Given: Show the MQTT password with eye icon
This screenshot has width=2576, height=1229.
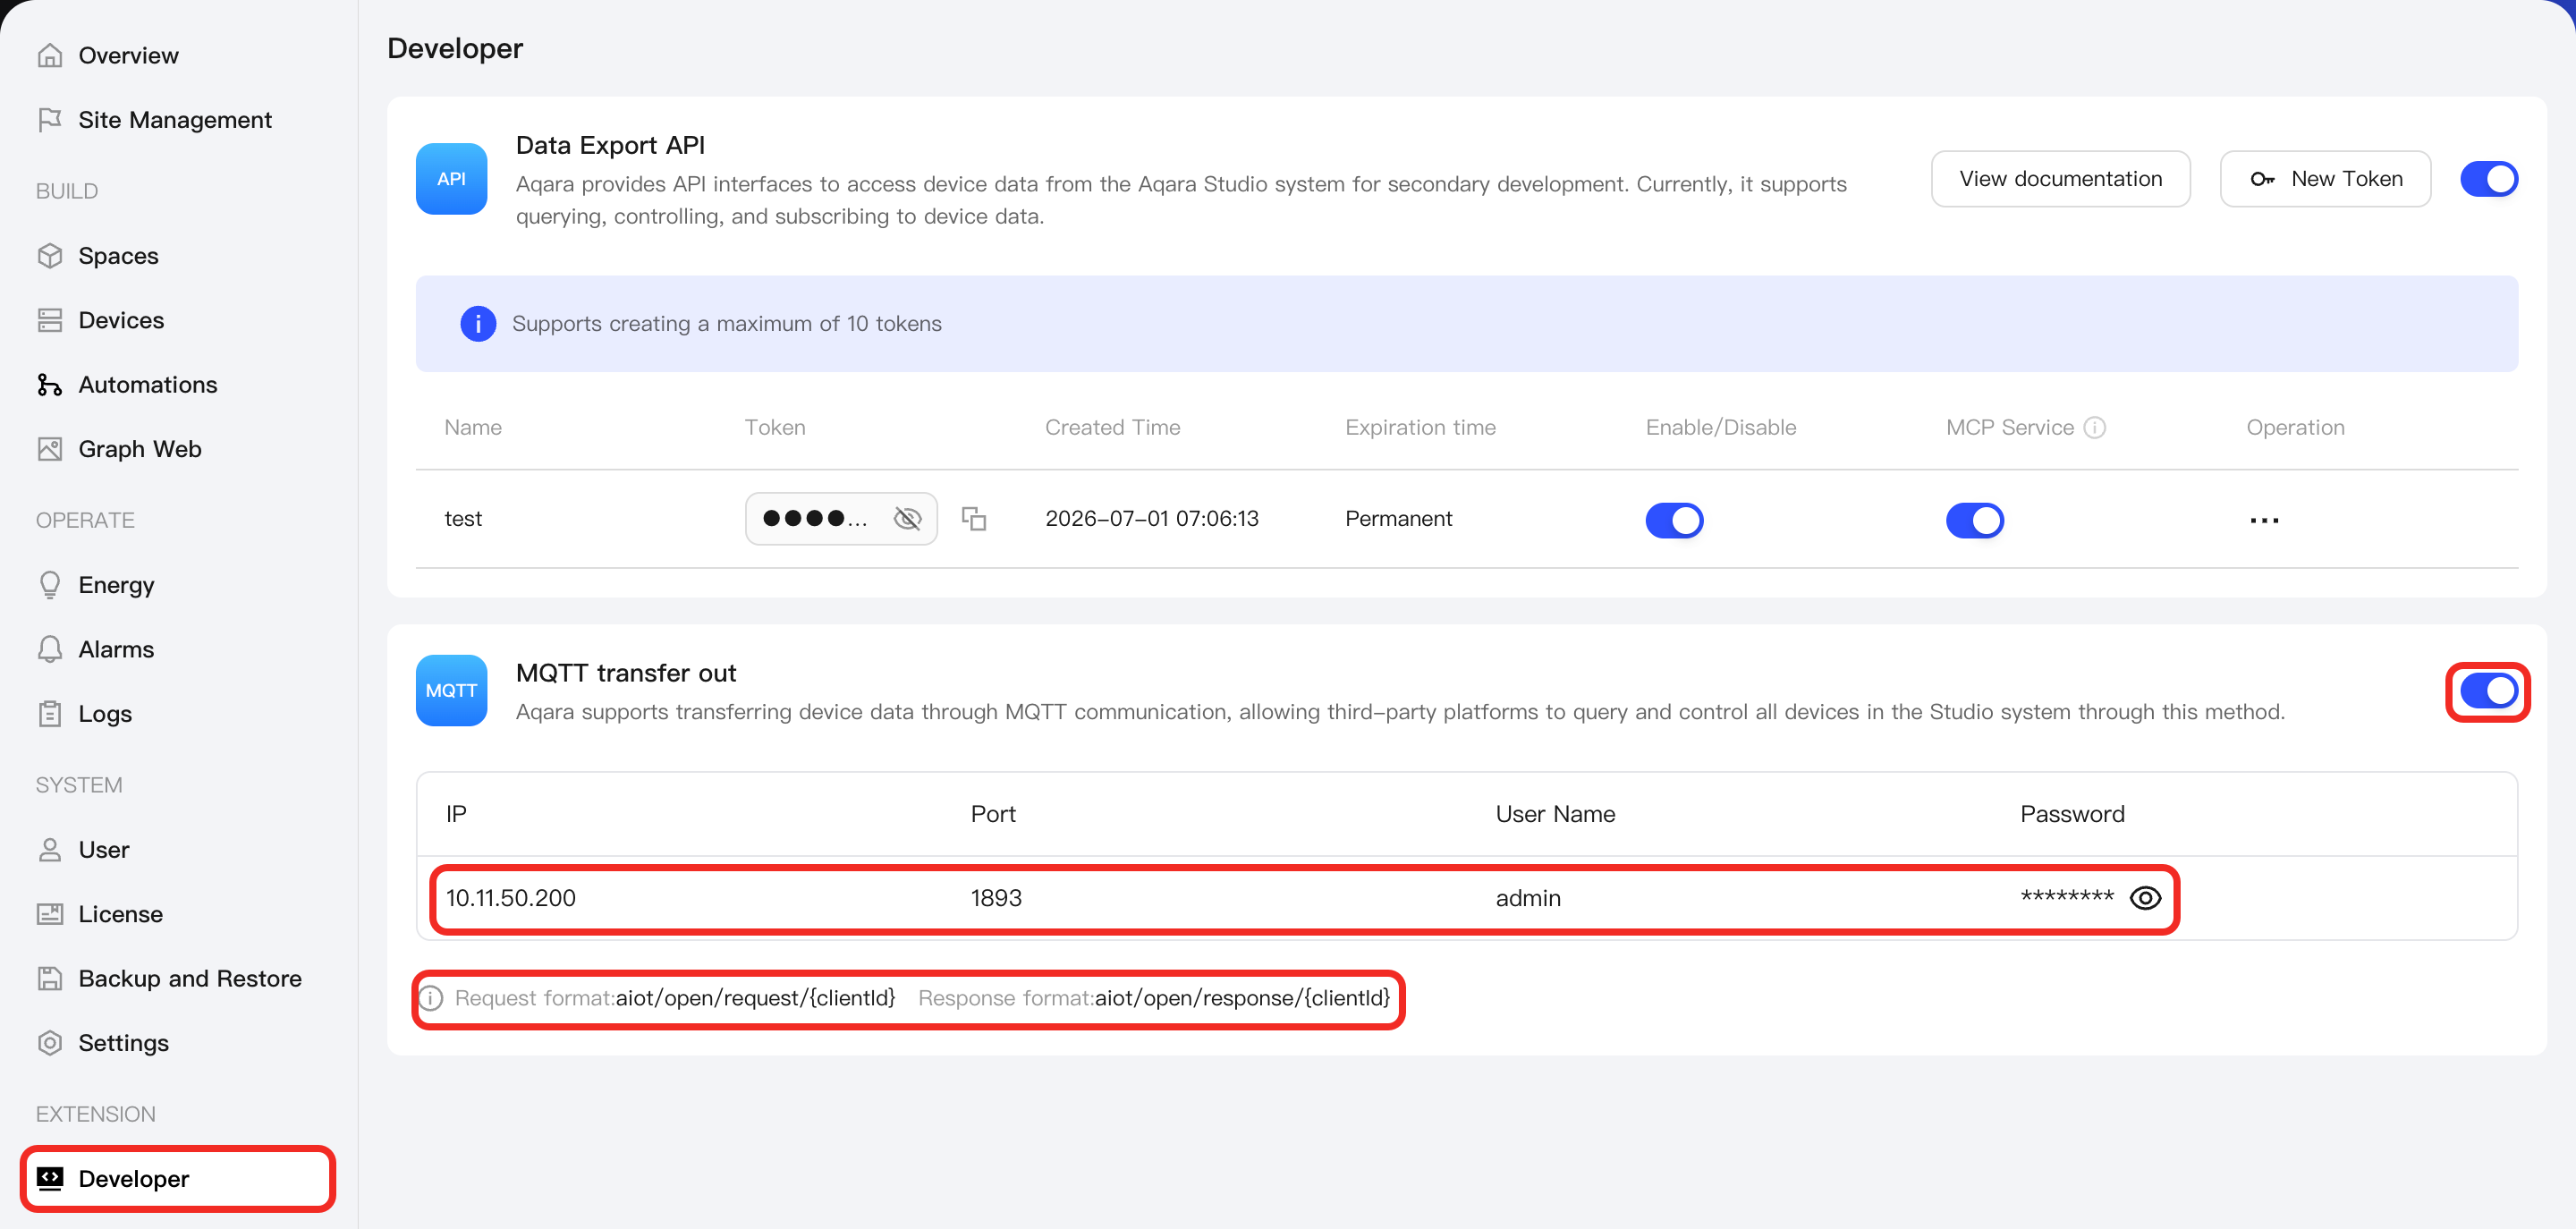Looking at the screenshot, I should (x=2145, y=898).
